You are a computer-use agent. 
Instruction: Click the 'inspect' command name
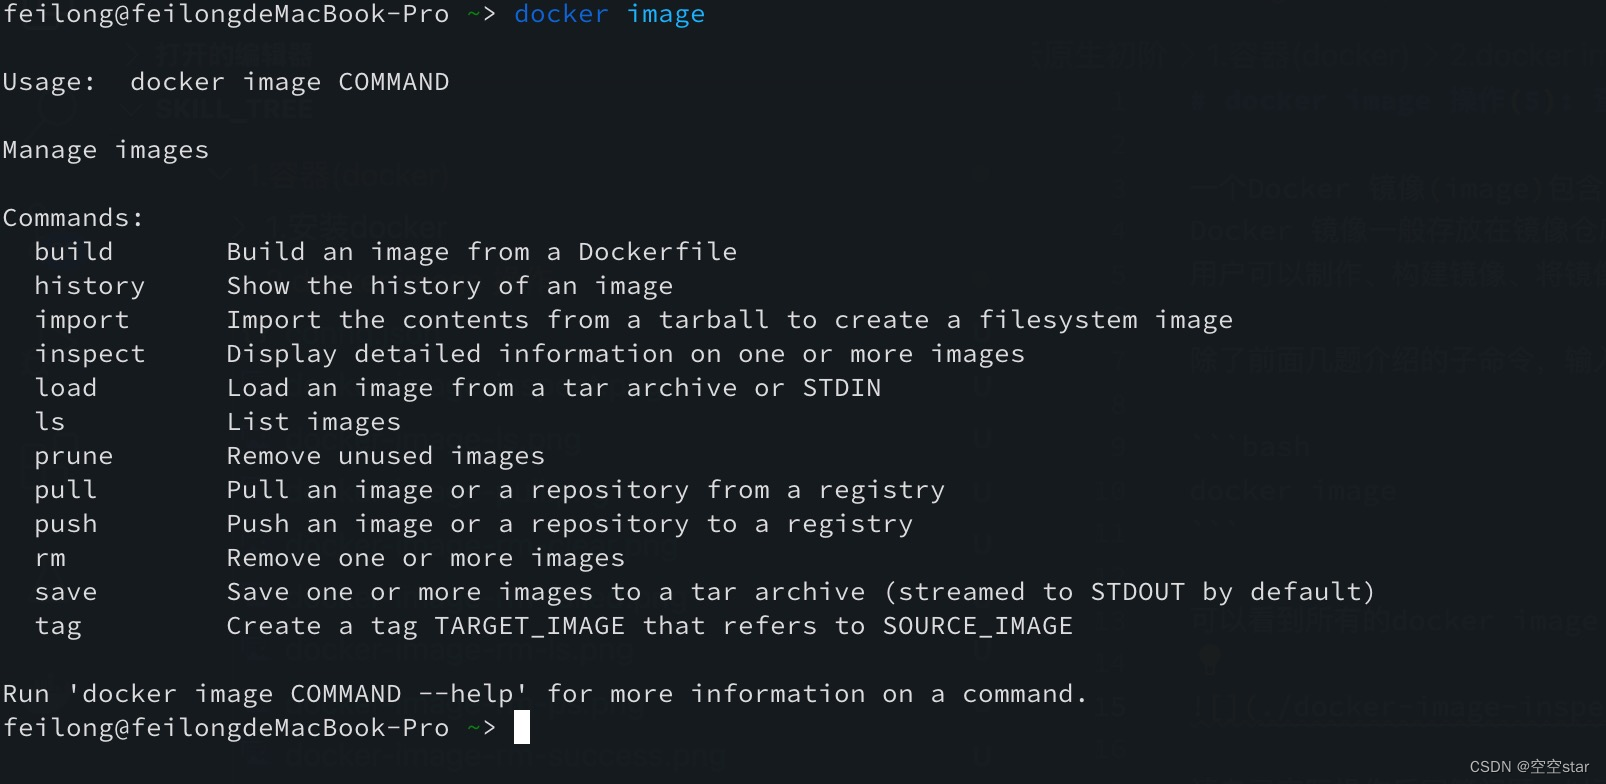[89, 354]
